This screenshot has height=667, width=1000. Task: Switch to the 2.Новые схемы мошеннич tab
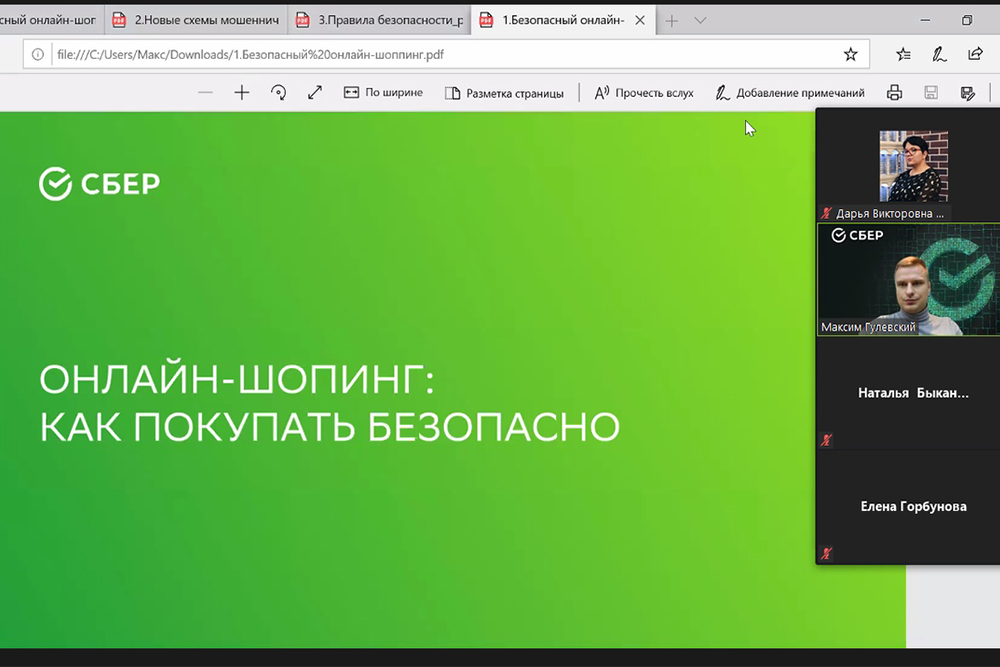(x=198, y=20)
